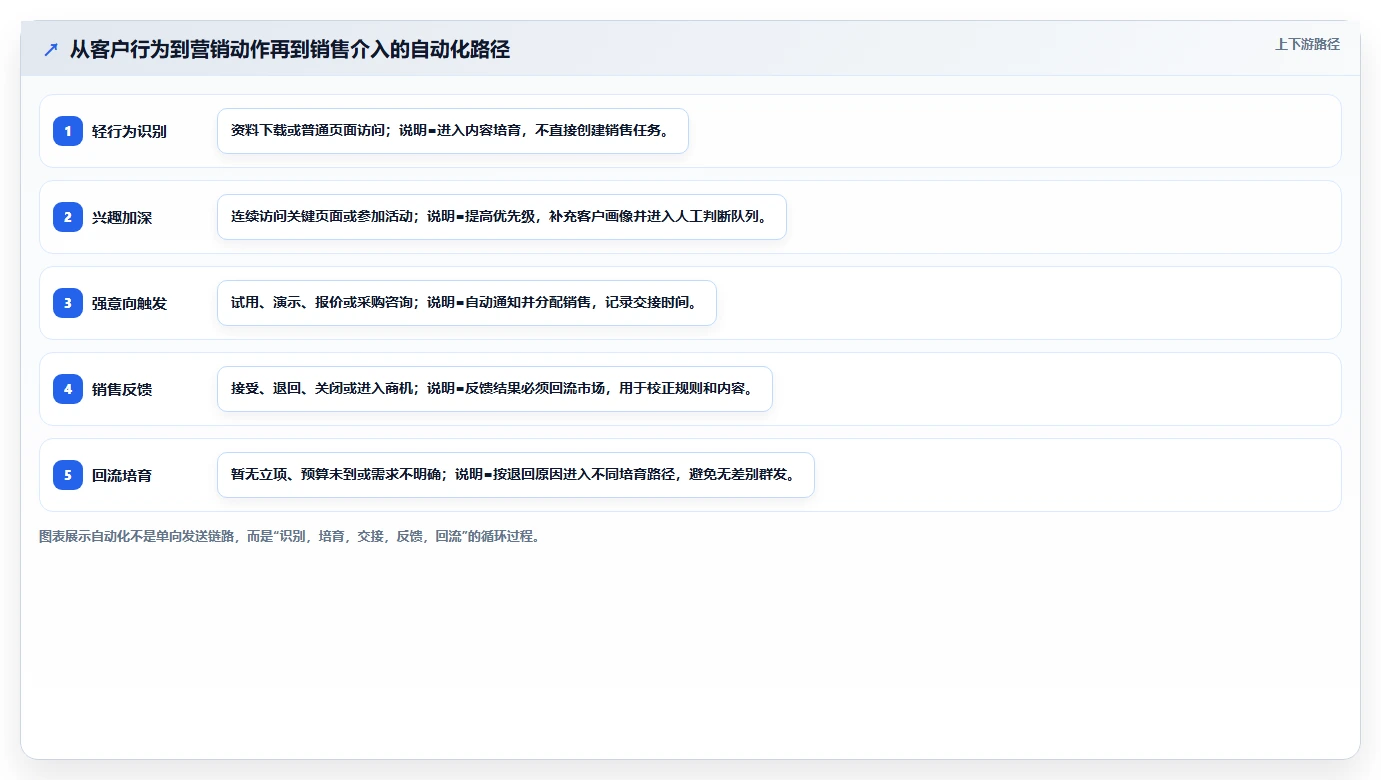This screenshot has height=780, width=1381.
Task: Click the 资料下载或普通页面访问 description box
Action: pyautogui.click(x=453, y=131)
